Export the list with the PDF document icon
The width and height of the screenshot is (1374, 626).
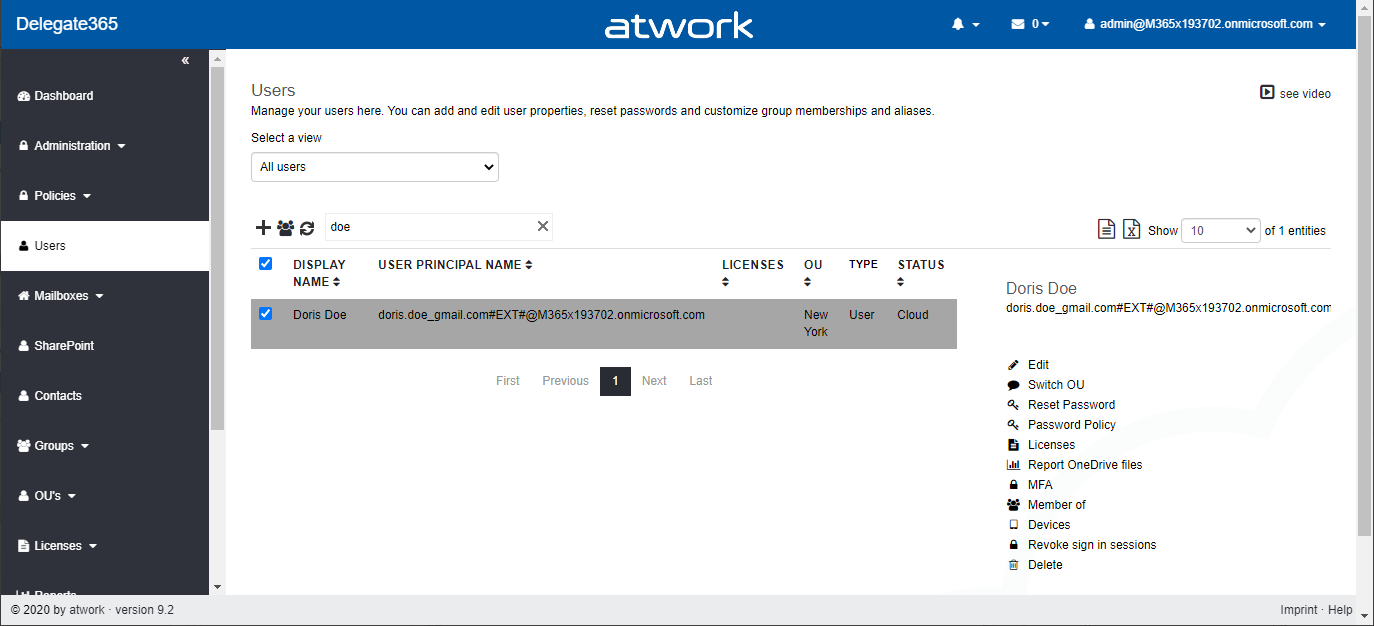point(1106,229)
